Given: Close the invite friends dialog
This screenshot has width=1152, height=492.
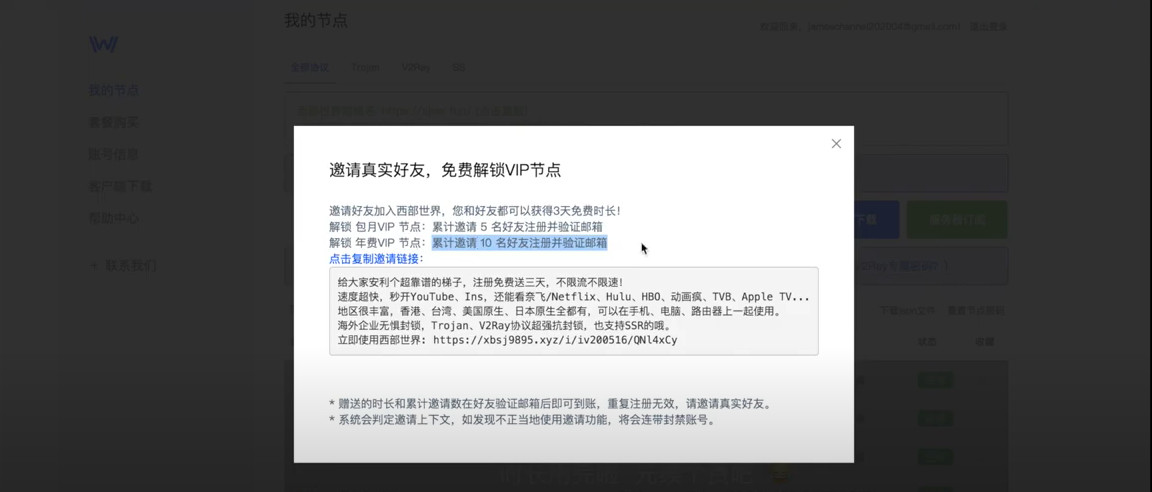Looking at the screenshot, I should pos(836,144).
